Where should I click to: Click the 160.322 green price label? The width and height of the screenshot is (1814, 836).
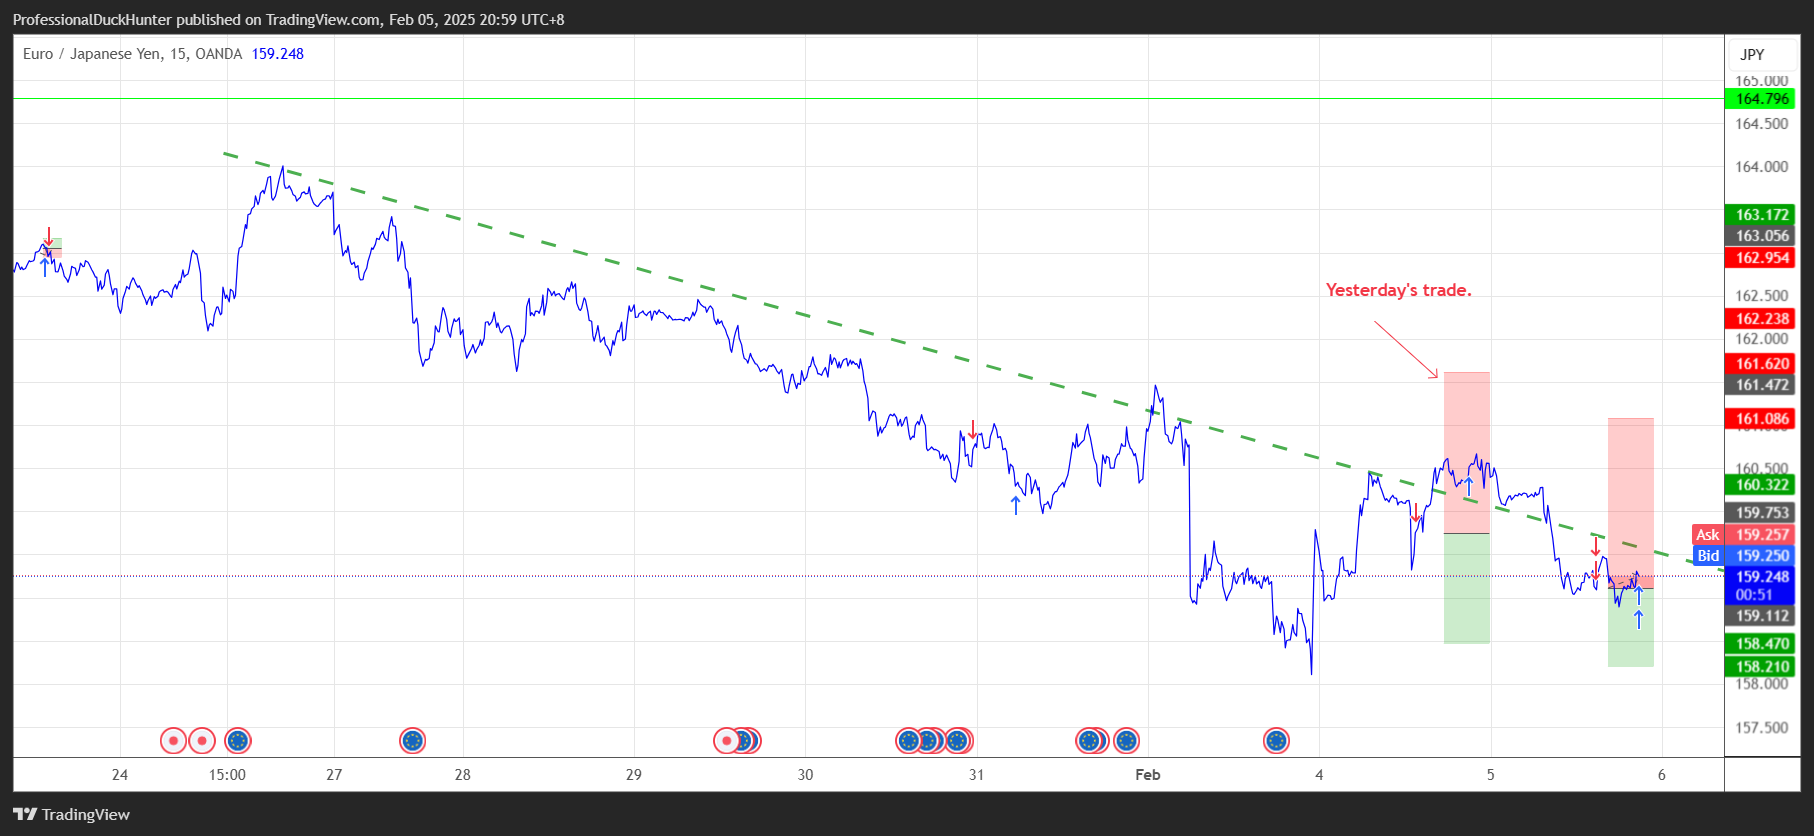[1762, 485]
